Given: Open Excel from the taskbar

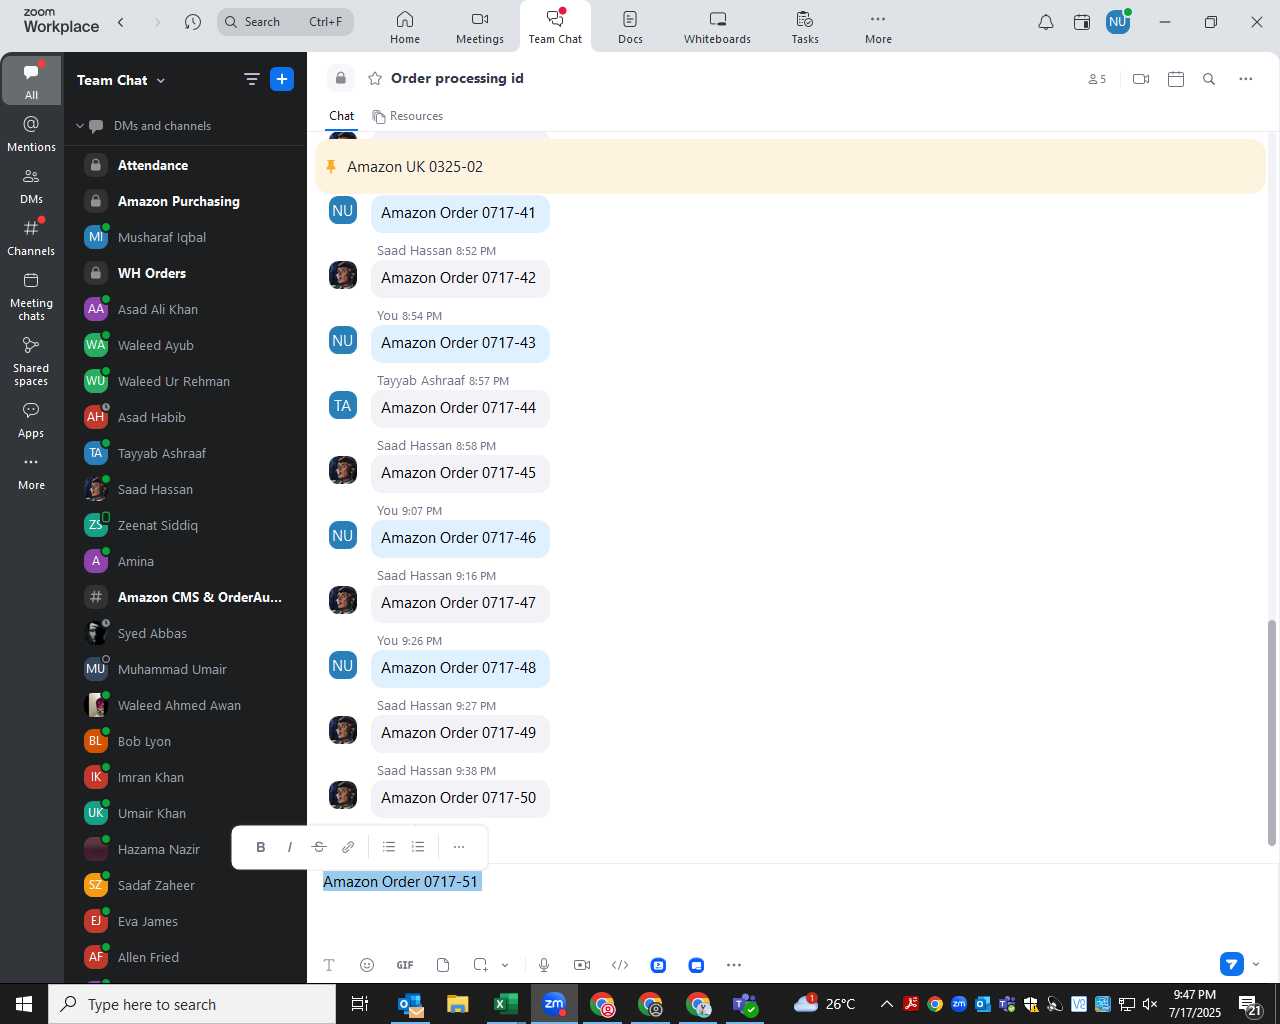Looking at the screenshot, I should 505,1004.
